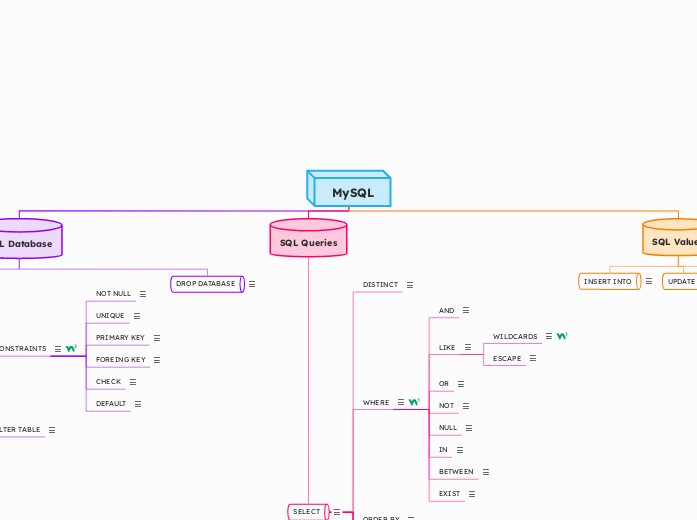Open the notes icon beside ALTER TABLE

(52, 430)
